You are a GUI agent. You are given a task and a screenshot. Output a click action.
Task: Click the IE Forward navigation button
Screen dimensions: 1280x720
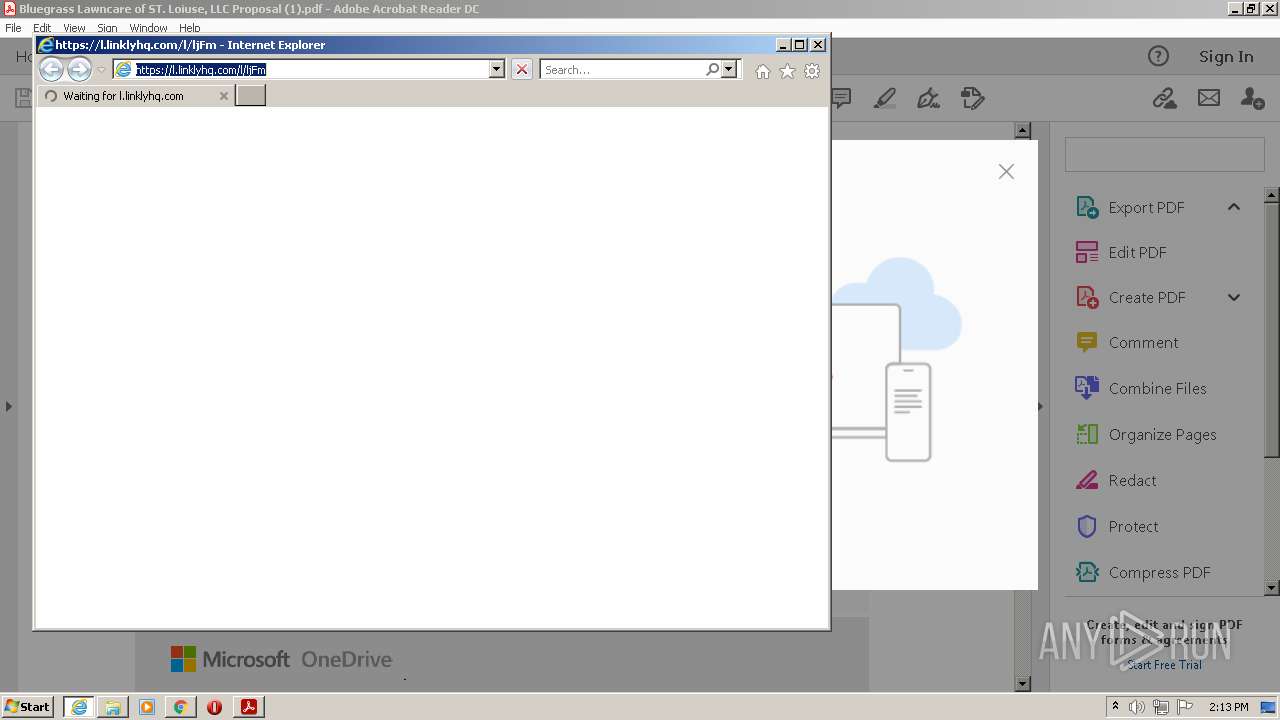pyautogui.click(x=79, y=70)
